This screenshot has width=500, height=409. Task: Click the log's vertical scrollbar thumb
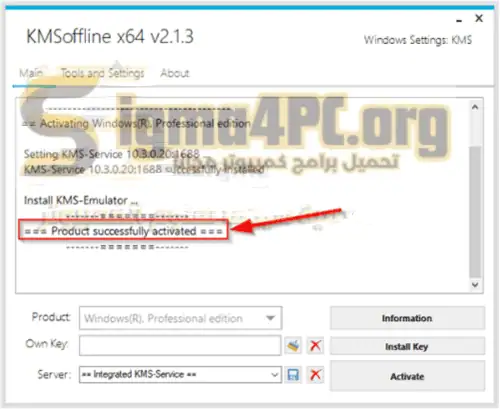(475, 211)
